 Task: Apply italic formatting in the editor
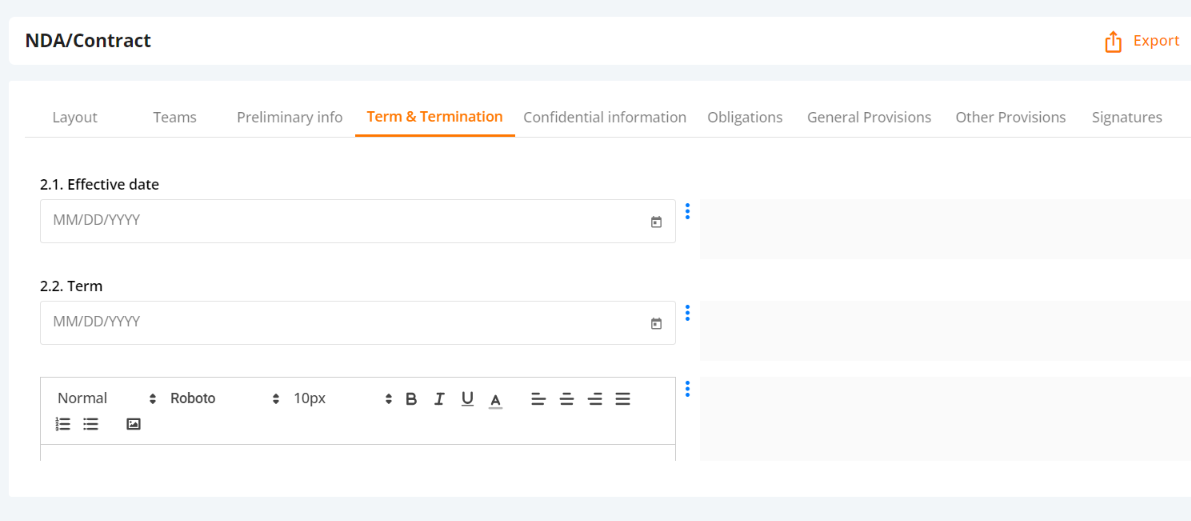(439, 399)
